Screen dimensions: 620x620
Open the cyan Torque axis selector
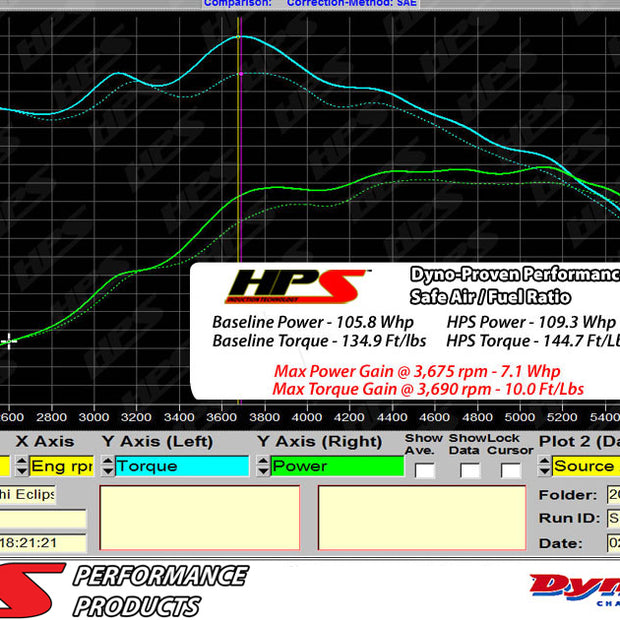point(182,466)
